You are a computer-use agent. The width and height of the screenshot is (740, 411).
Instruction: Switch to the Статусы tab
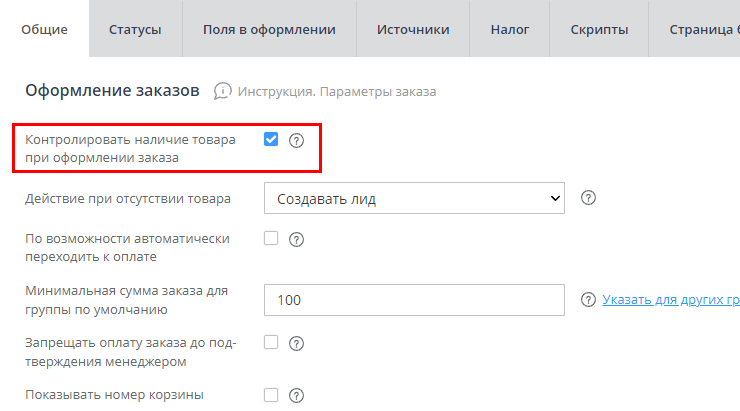tap(134, 29)
